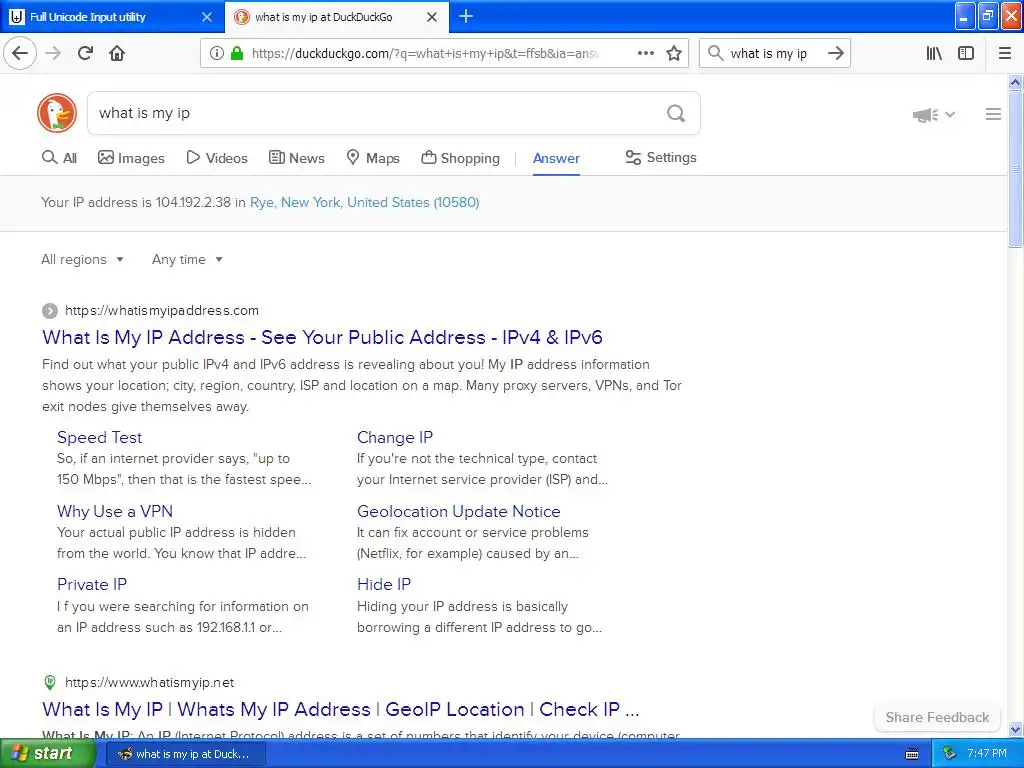Switch to Maps results
Screen dimensions: 1024x768
click(x=373, y=158)
